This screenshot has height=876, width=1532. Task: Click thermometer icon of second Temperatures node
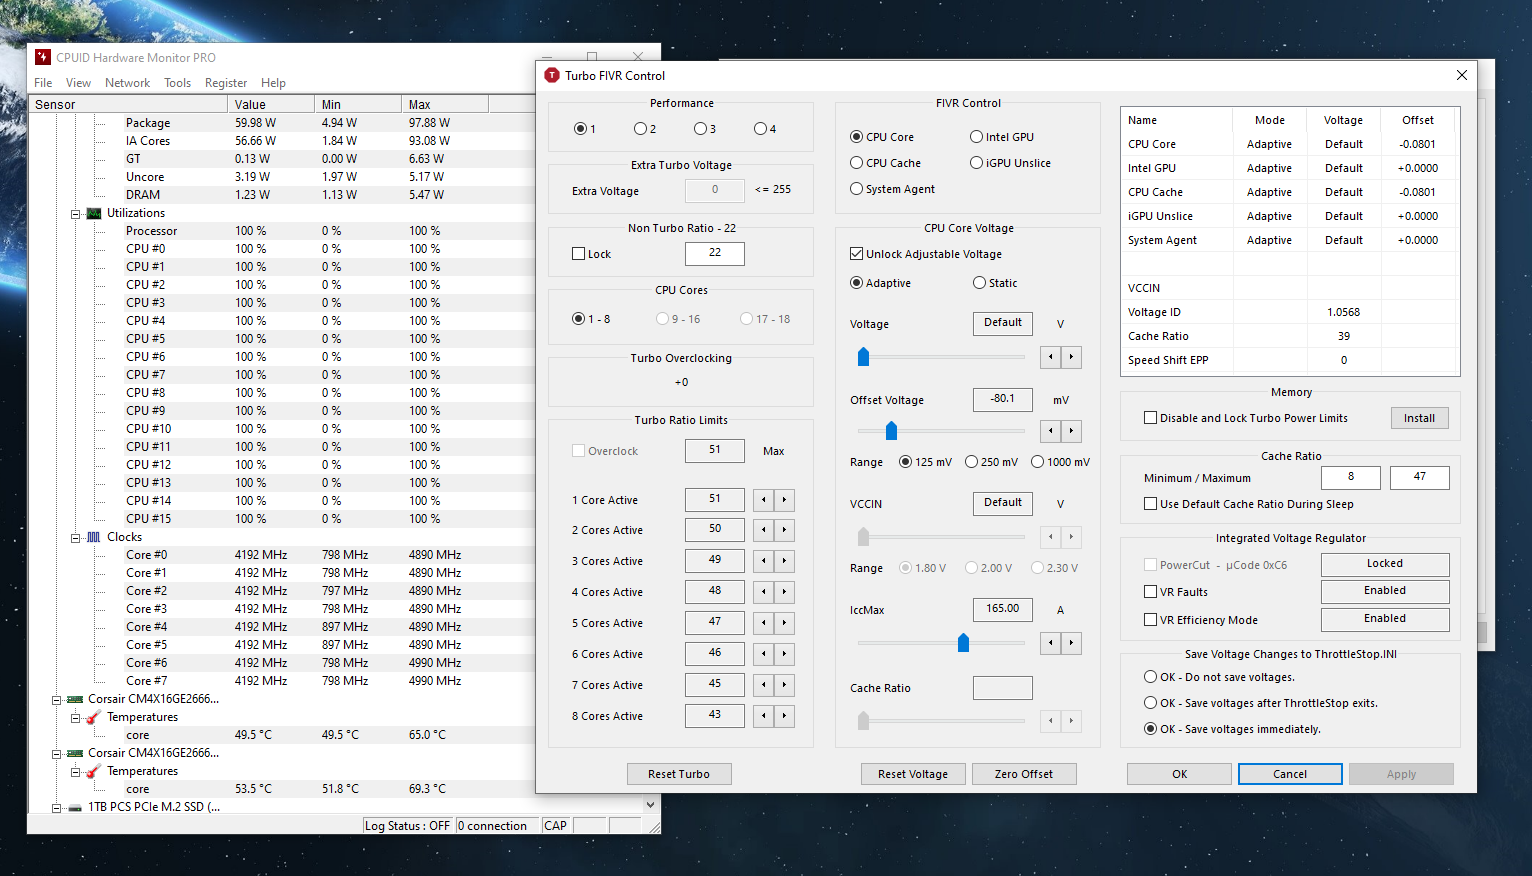coord(94,771)
